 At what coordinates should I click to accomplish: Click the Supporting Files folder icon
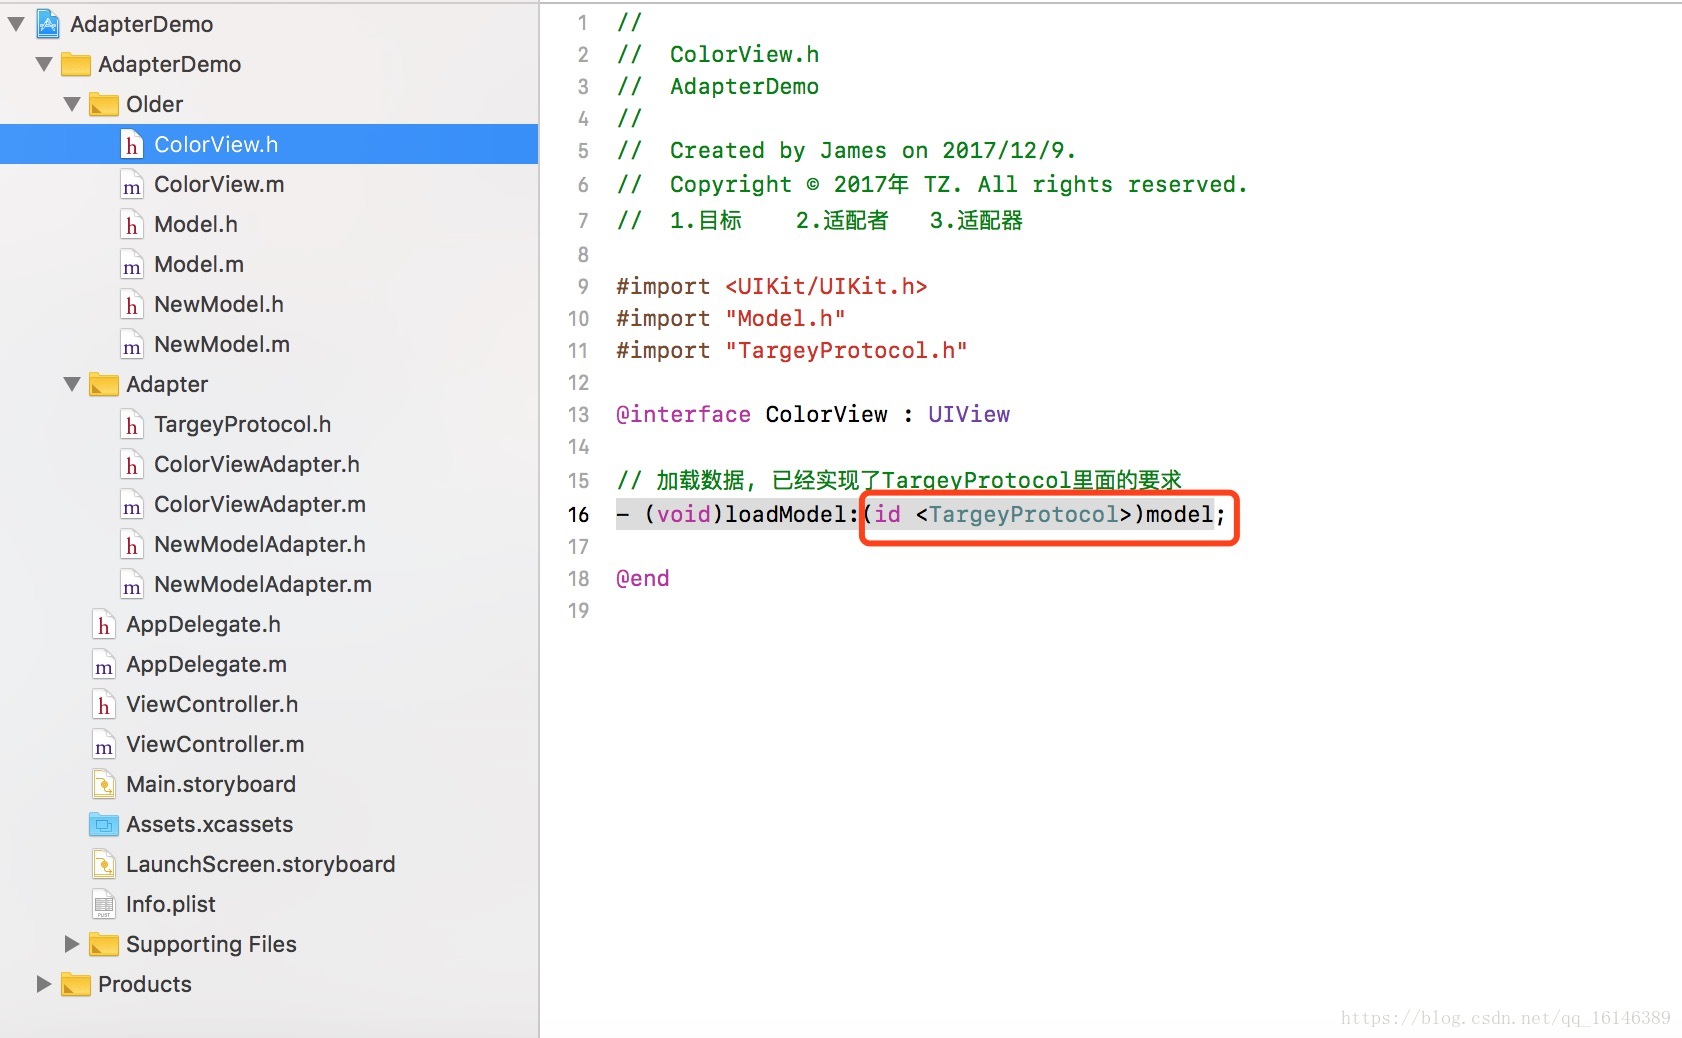(104, 945)
